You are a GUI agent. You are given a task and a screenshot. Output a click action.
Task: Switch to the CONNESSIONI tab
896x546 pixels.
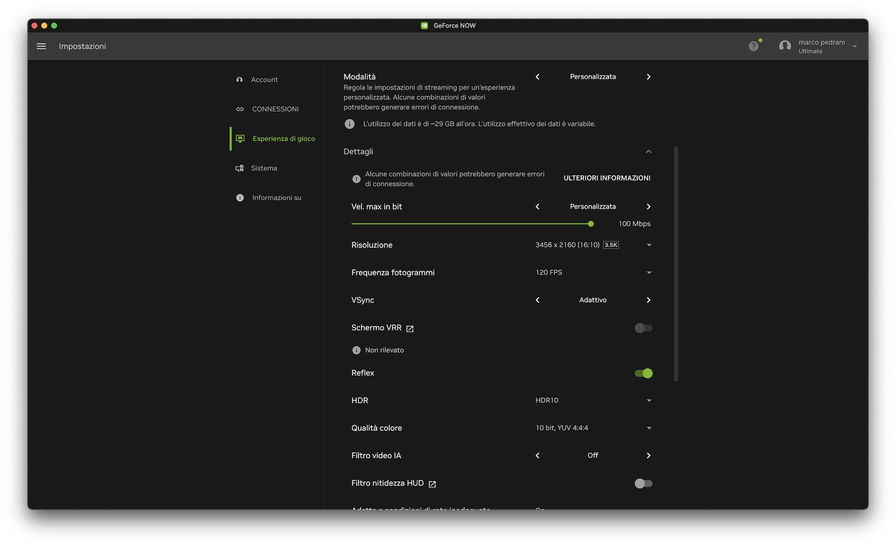click(x=274, y=109)
